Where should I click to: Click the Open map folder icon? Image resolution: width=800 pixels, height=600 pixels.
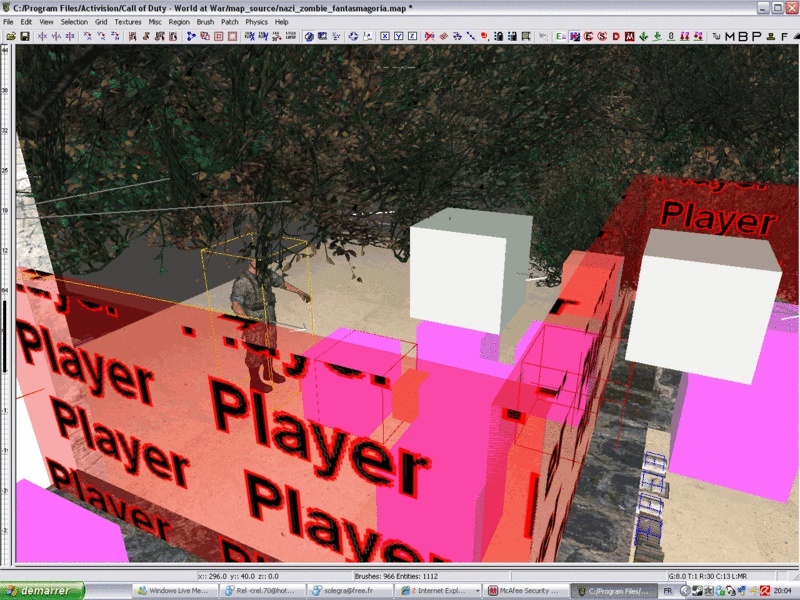(x=11, y=36)
